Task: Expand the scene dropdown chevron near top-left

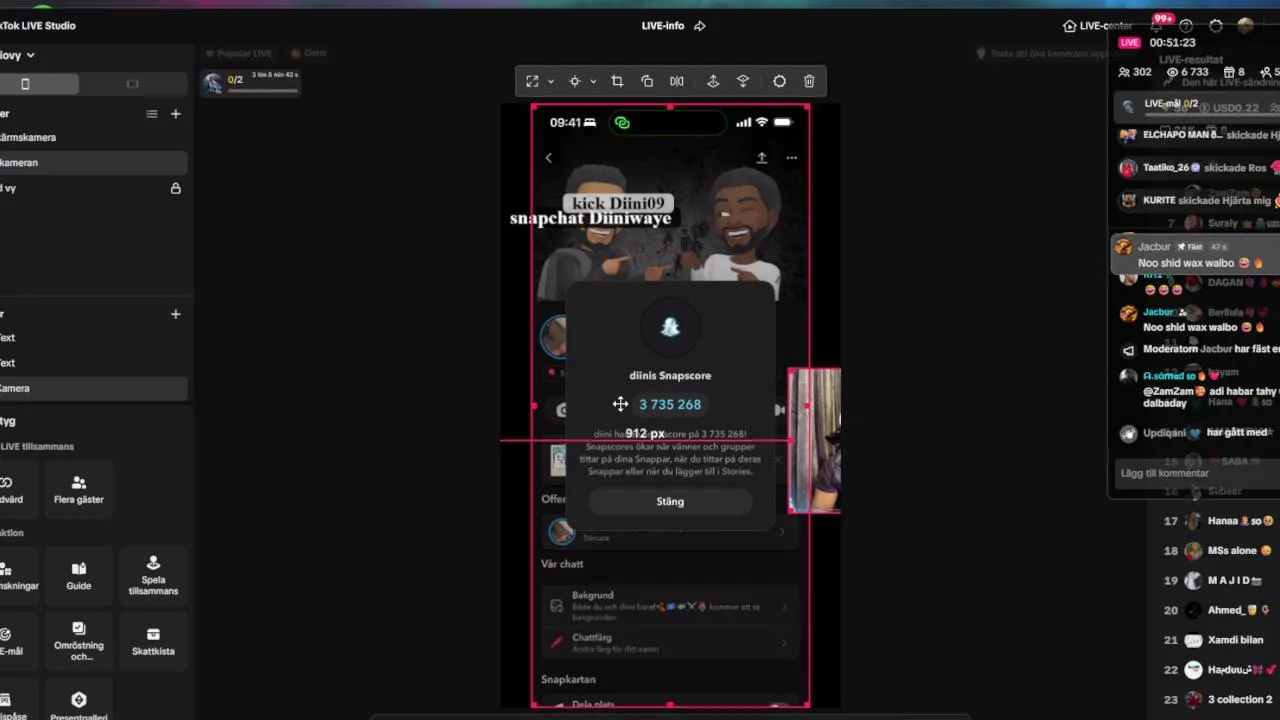Action: click(x=31, y=55)
